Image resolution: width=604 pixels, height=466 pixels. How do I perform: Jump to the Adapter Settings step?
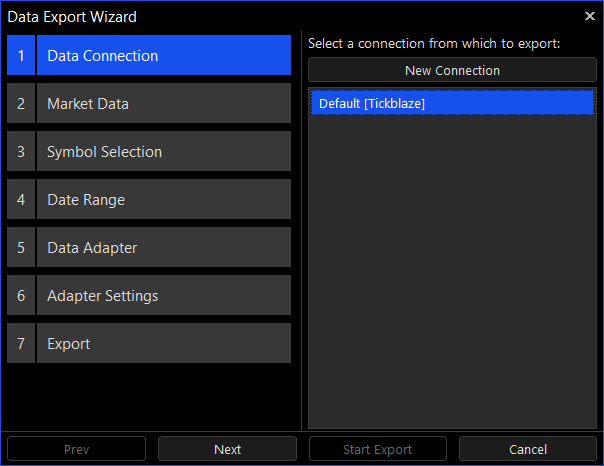click(x=163, y=296)
